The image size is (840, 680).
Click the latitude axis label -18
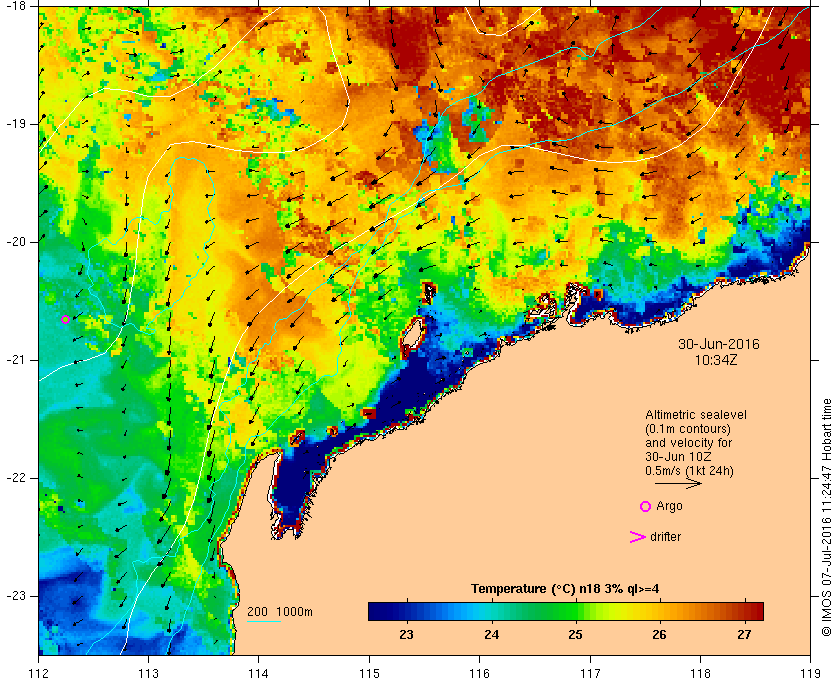tap(17, 6)
